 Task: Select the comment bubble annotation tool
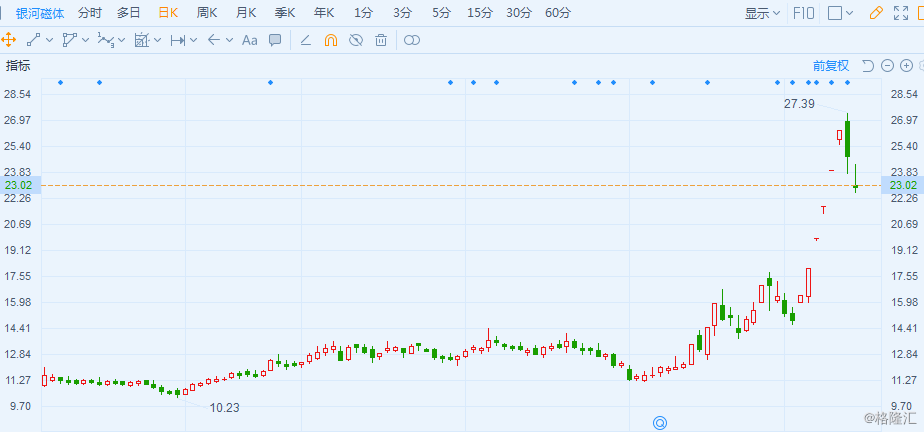275,40
